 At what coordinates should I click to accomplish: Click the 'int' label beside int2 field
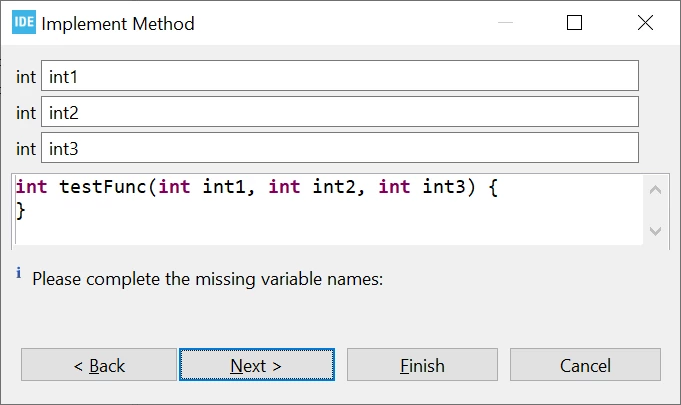pyautogui.click(x=26, y=113)
